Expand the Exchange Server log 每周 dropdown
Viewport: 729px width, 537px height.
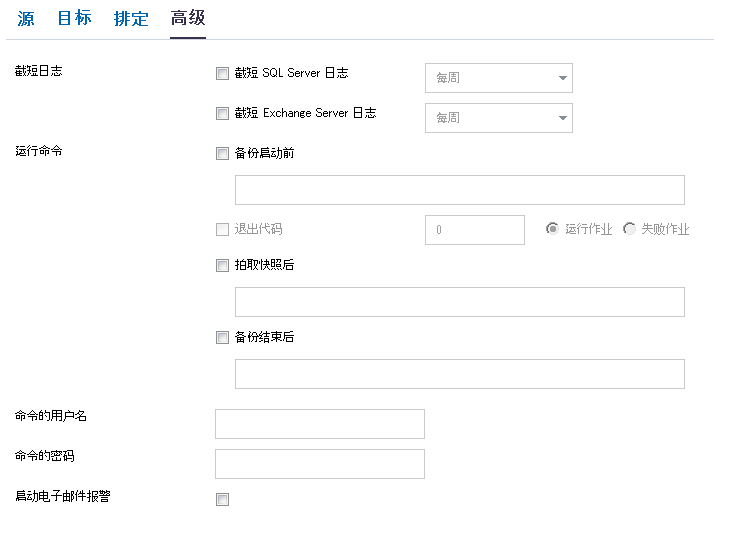tap(499, 118)
